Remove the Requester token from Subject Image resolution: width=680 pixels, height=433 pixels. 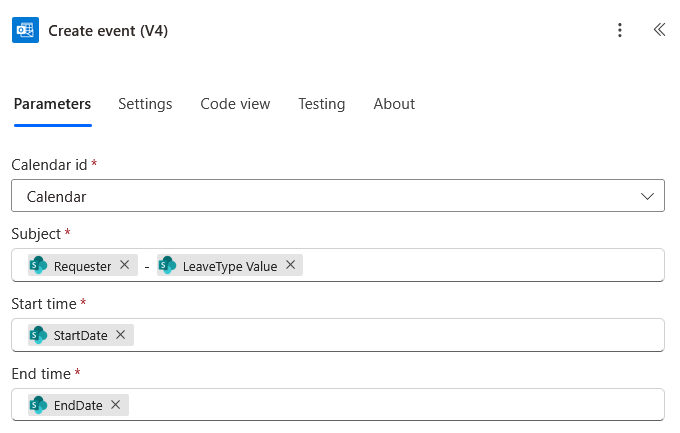124,265
